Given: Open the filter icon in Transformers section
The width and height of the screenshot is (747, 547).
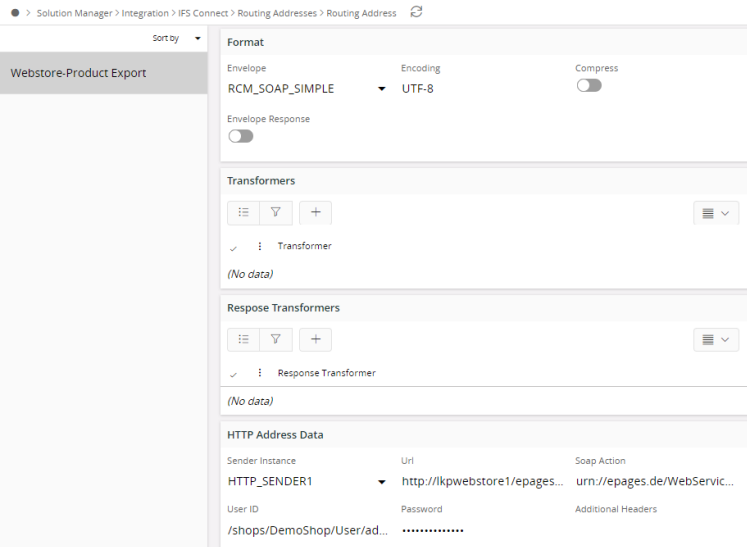Looking at the screenshot, I should click(275, 212).
